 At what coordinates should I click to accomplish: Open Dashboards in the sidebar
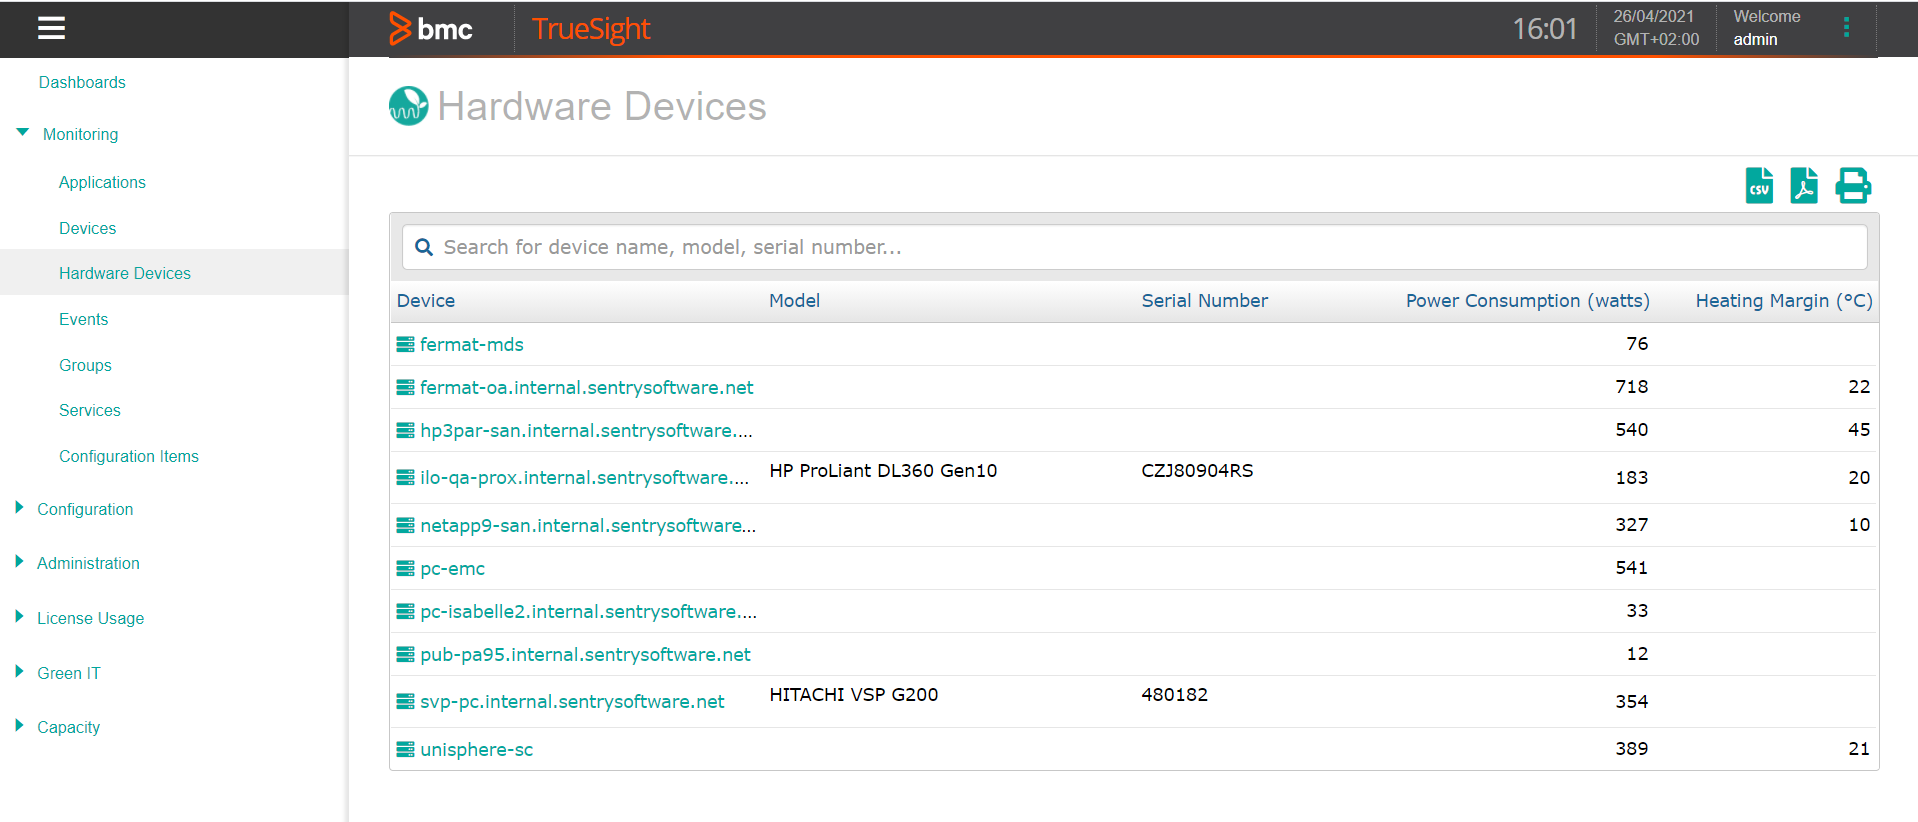click(82, 82)
